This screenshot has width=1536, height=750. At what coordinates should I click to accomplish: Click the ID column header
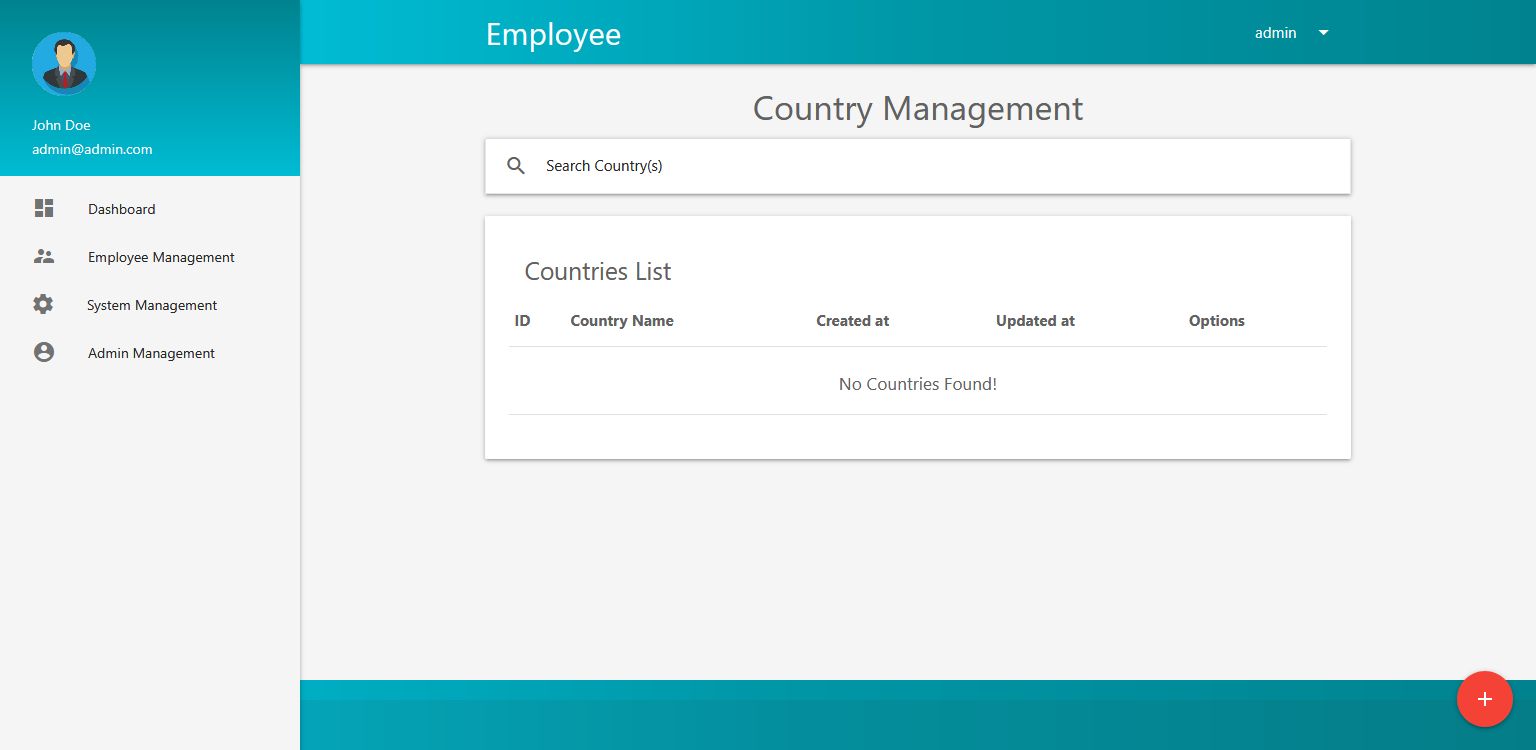click(x=522, y=321)
